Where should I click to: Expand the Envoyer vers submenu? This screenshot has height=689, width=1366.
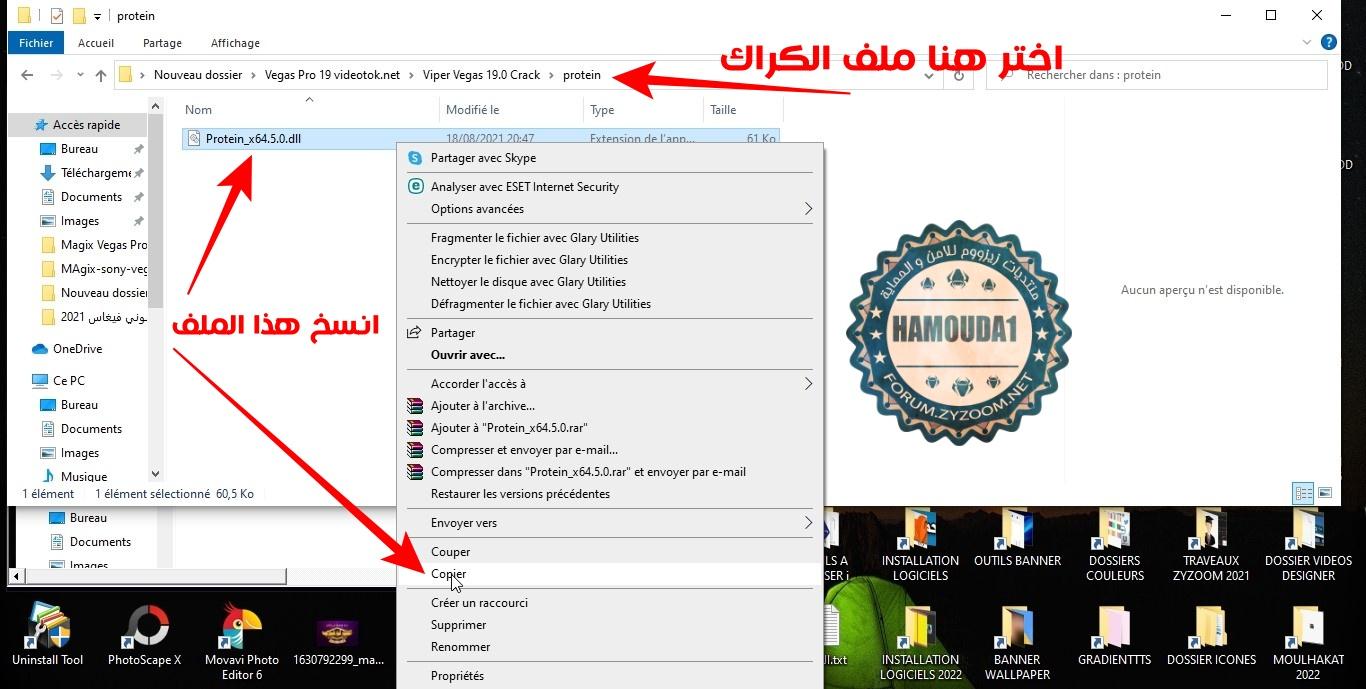(808, 523)
